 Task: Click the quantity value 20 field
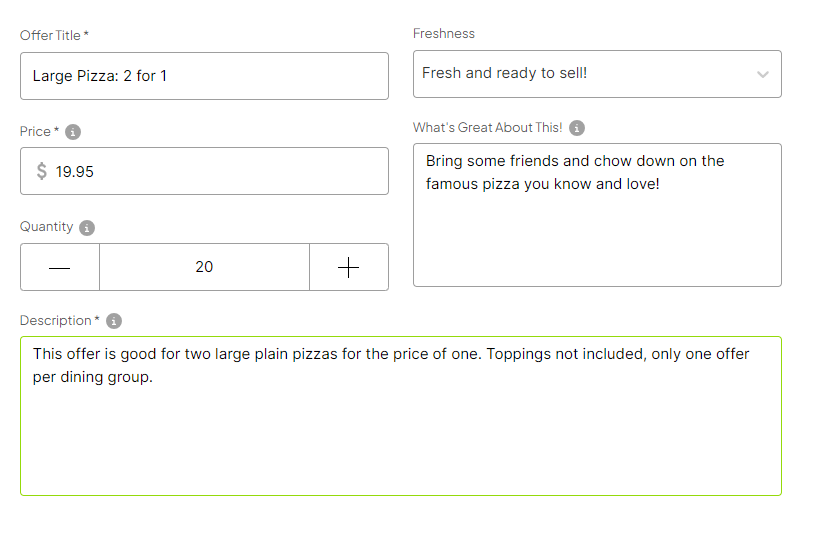pos(204,267)
